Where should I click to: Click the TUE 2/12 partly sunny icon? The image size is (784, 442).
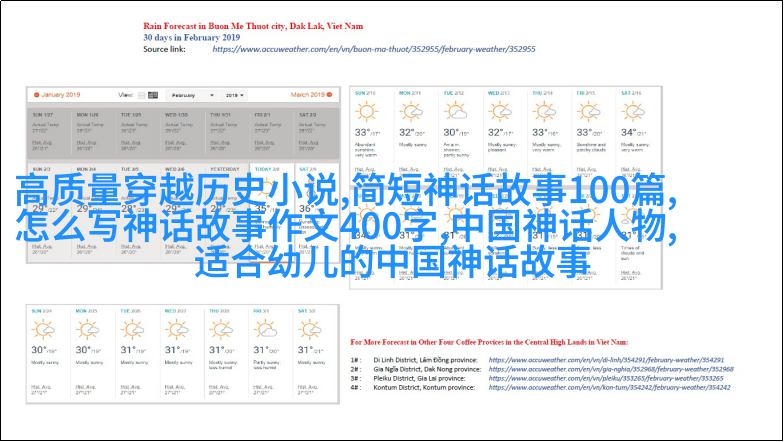point(456,112)
